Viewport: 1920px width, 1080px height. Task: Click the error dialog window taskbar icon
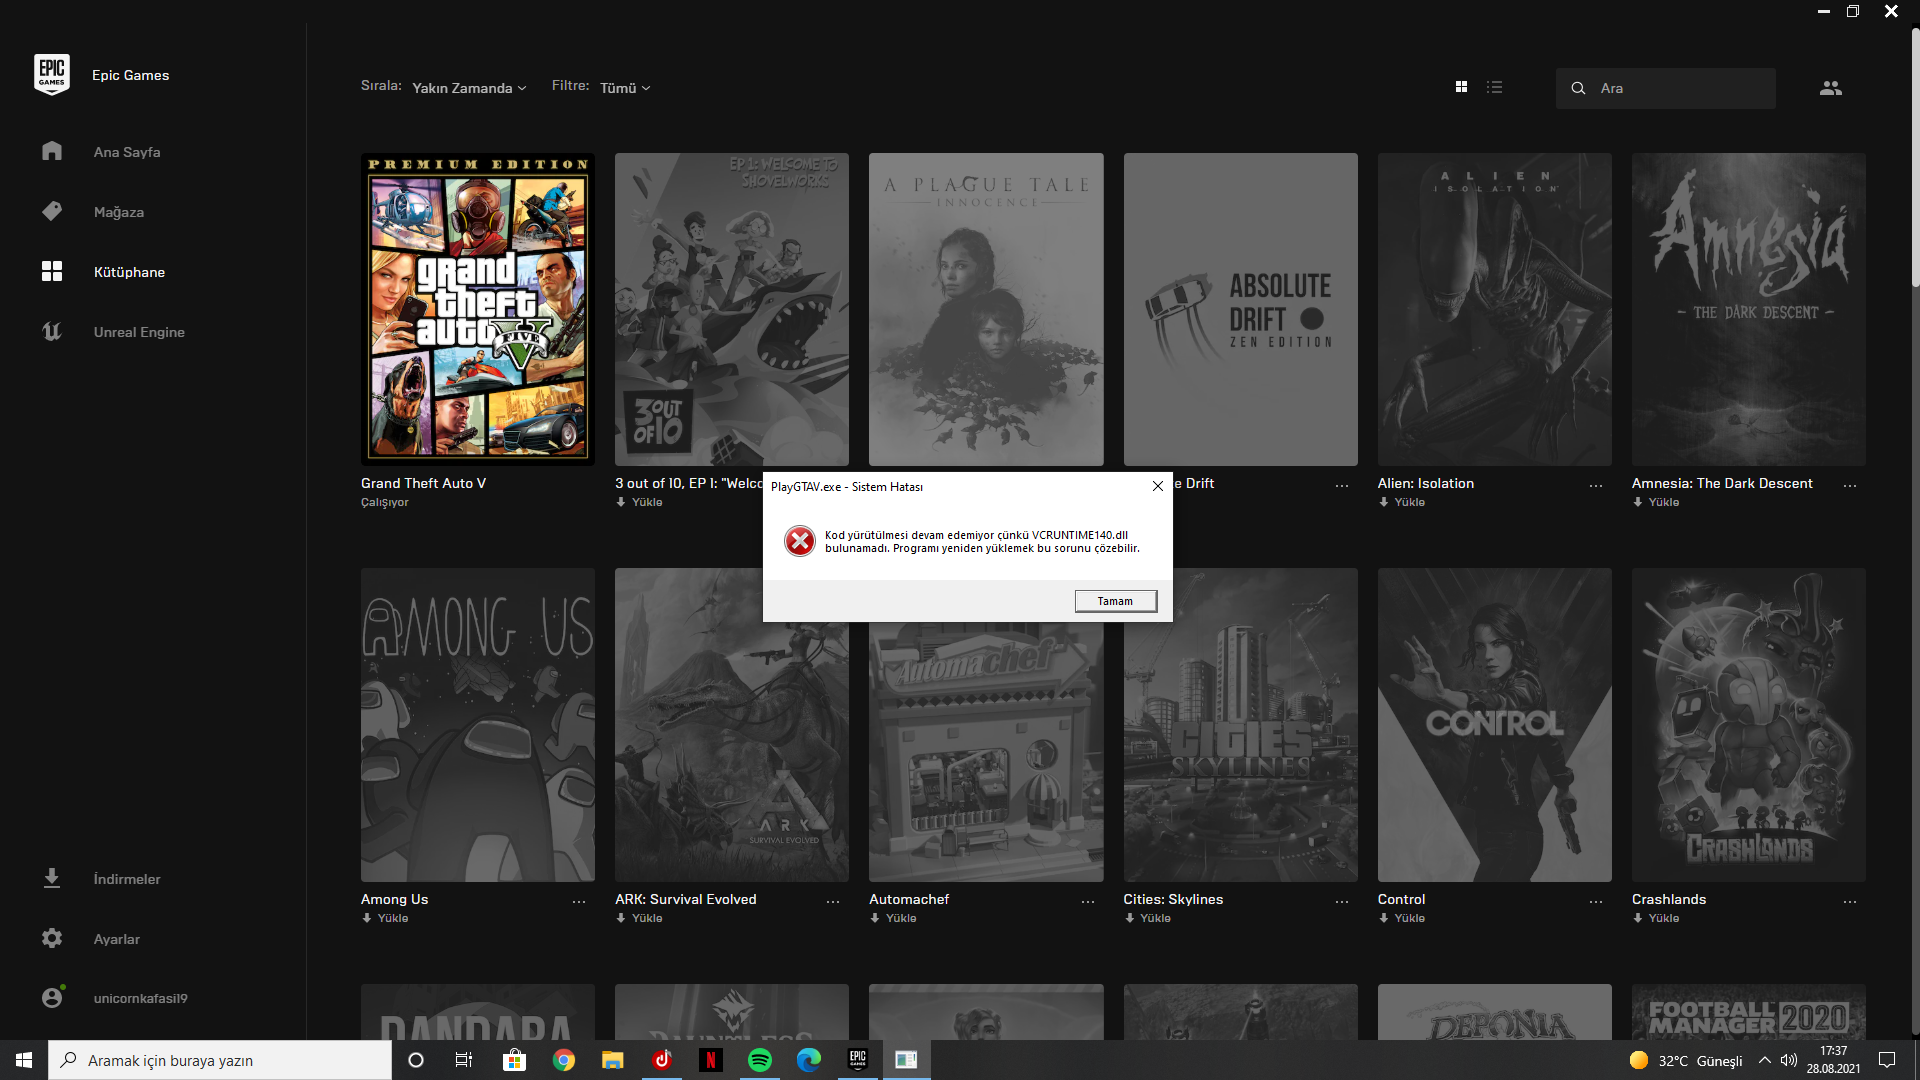click(906, 1060)
